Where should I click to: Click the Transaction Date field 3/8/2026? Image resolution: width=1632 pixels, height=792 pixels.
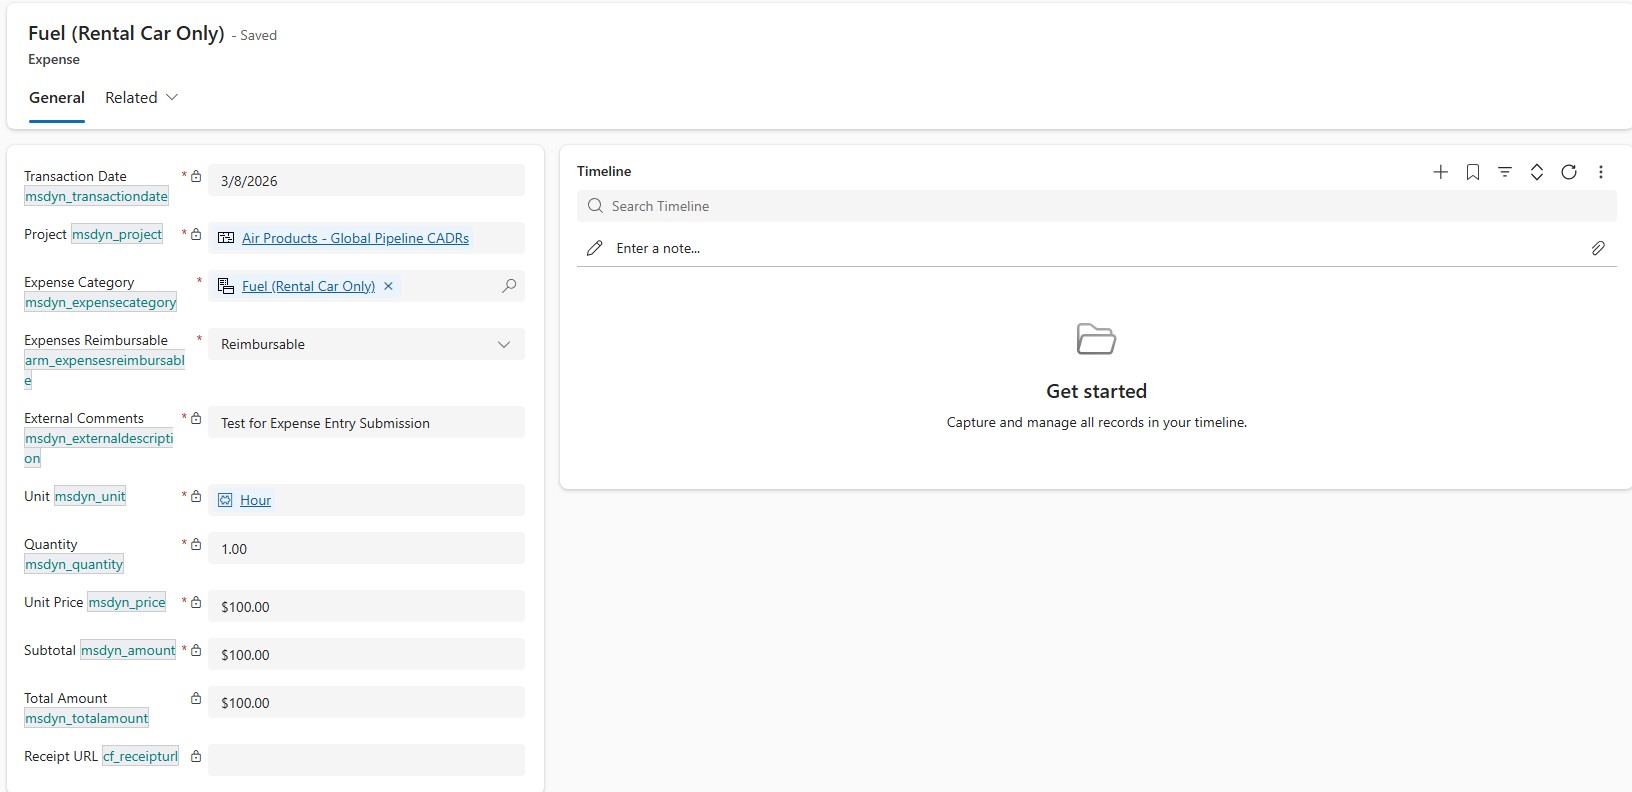[x=366, y=180]
